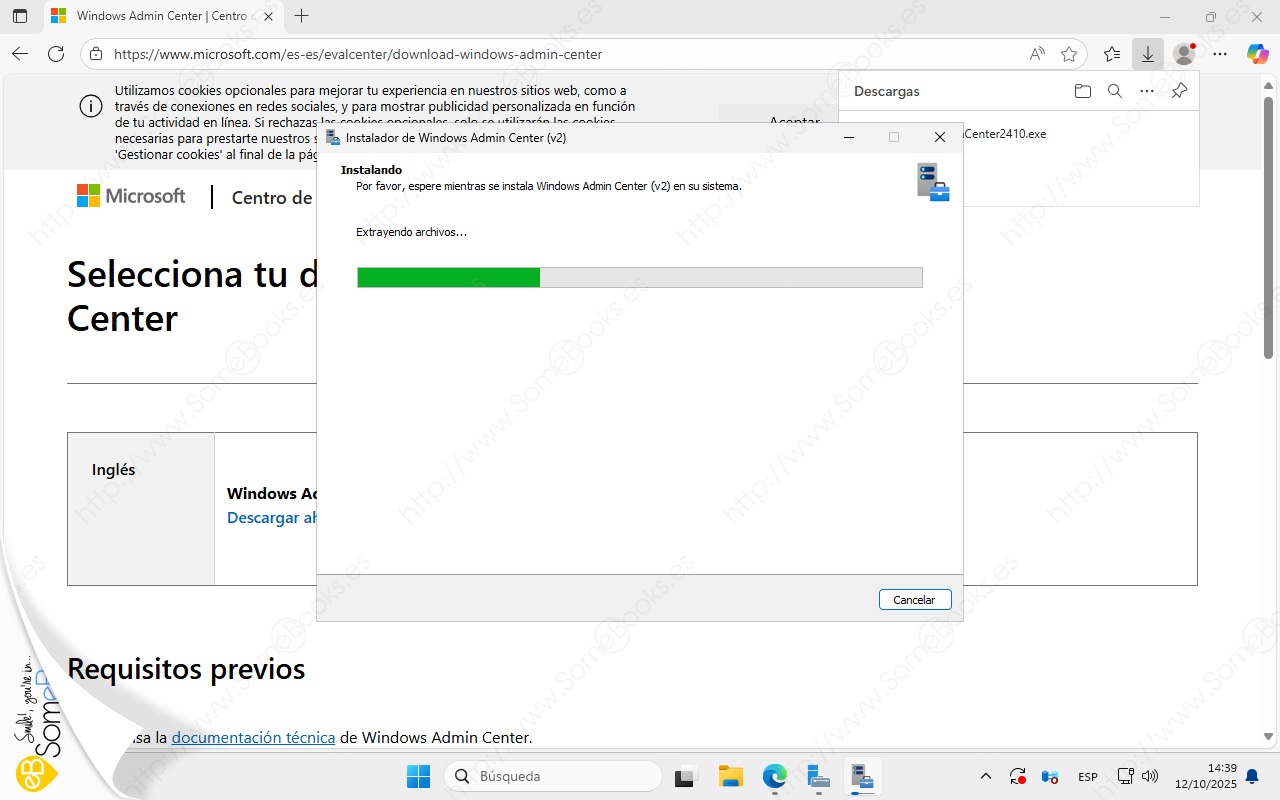Open the tab actions menu icon
Screen dimensions: 1280x800
click(20, 16)
